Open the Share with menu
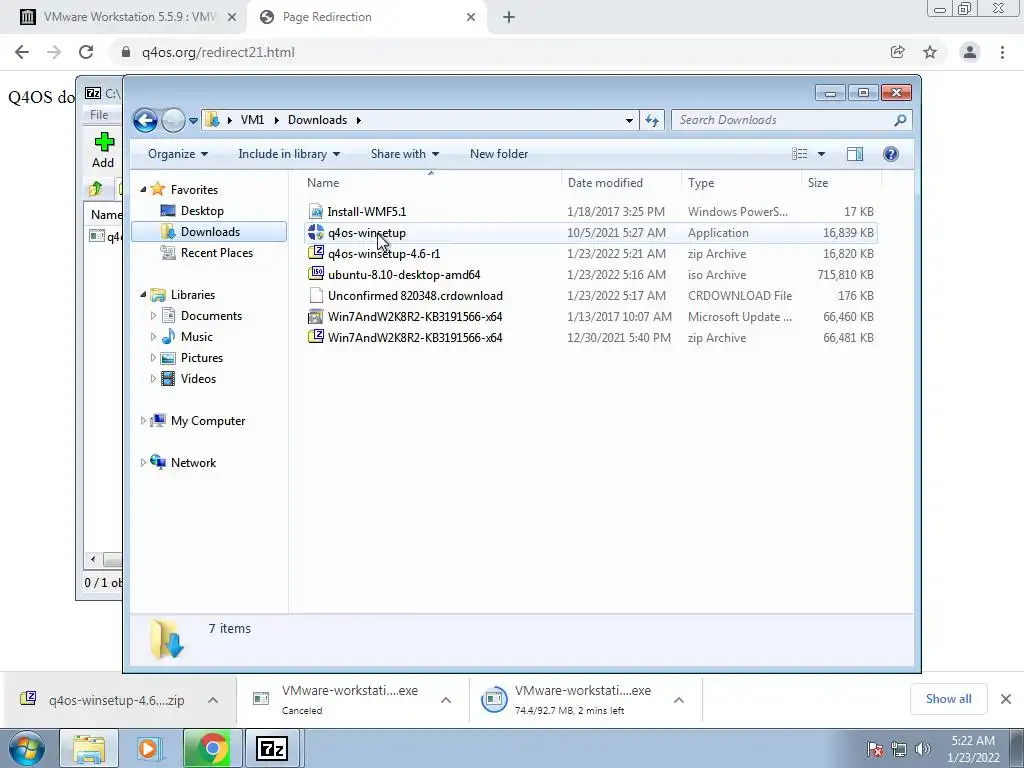The height and width of the screenshot is (768, 1024). (x=404, y=154)
